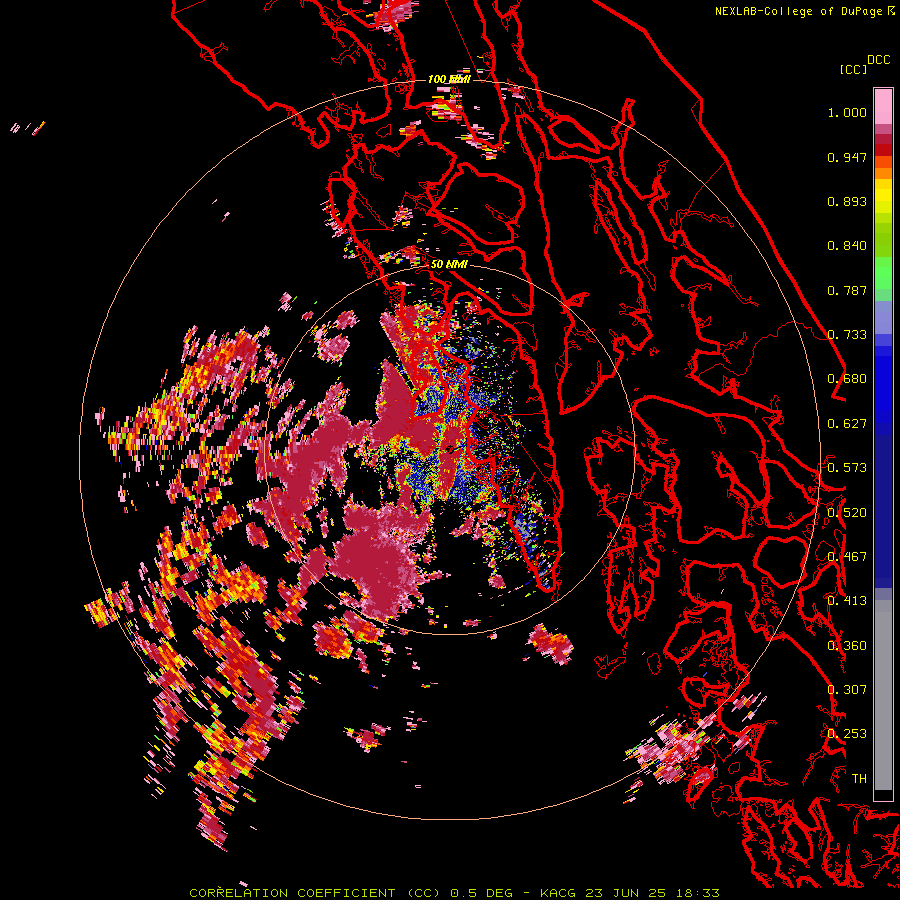Pick the yellow segment of the color bar

tap(883, 197)
